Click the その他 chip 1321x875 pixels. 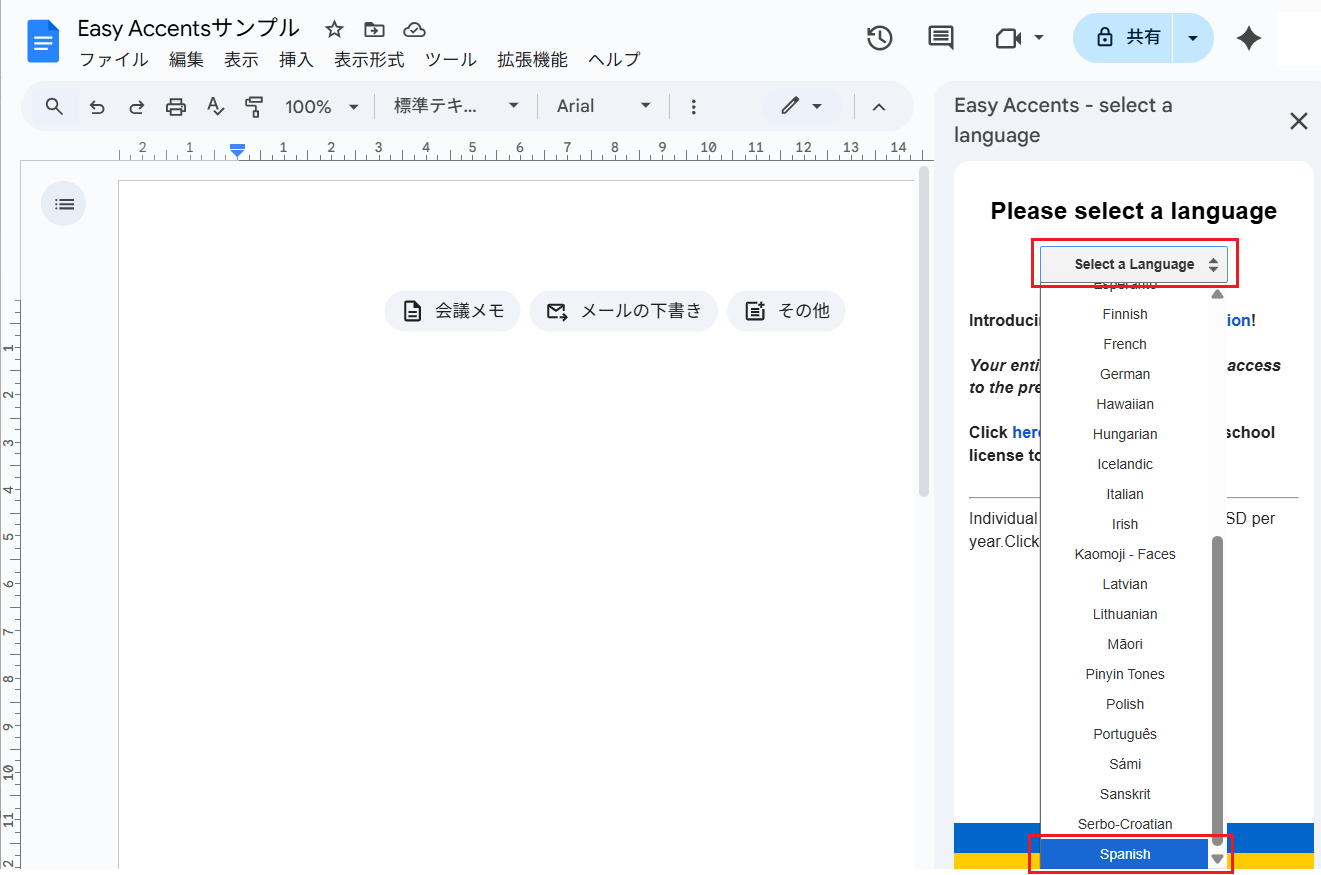coord(786,311)
